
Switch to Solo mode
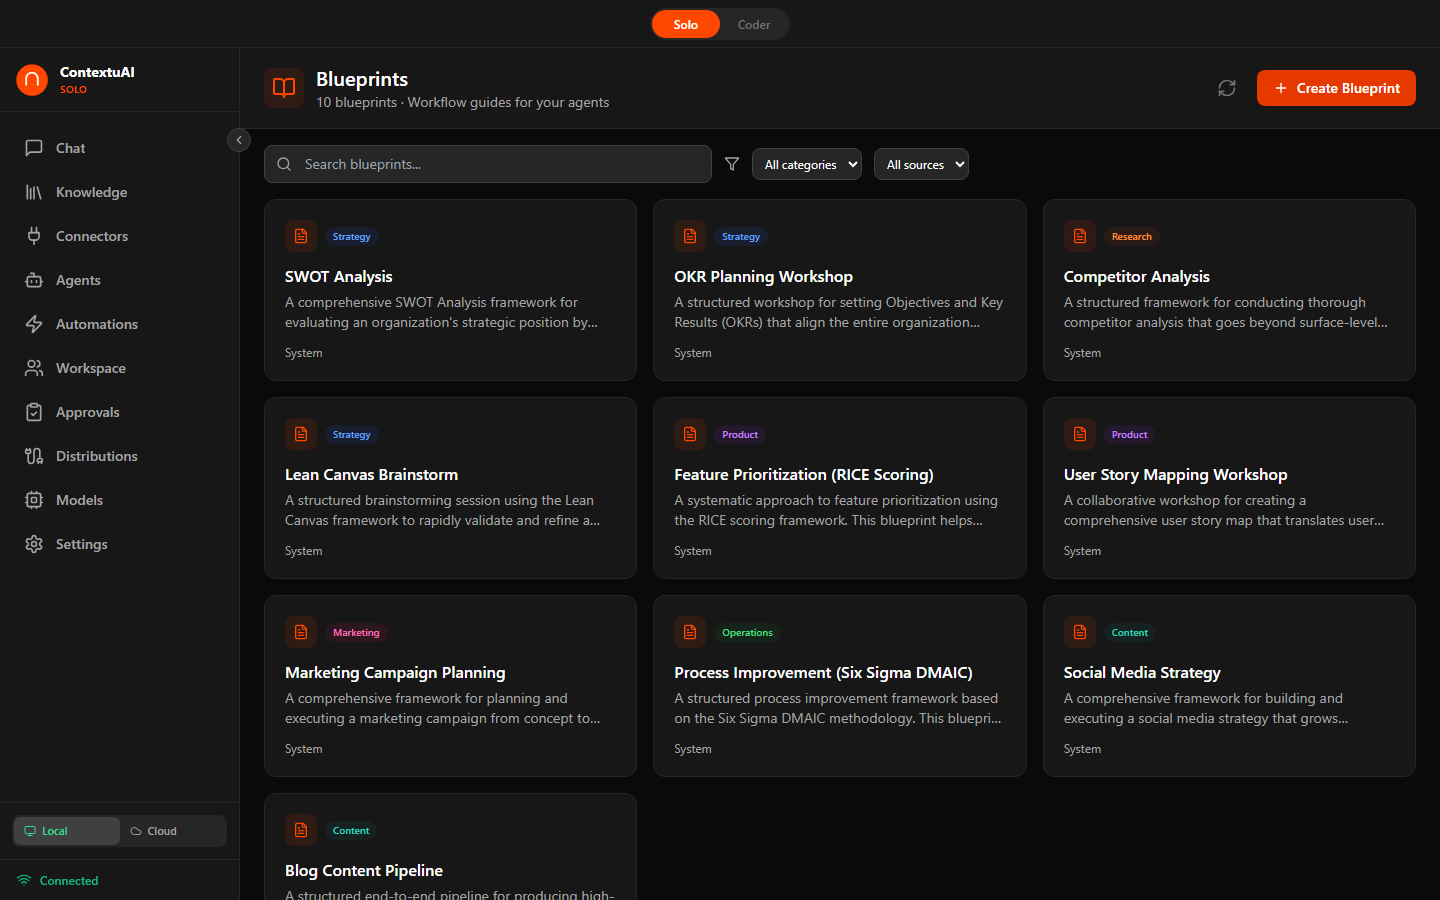tap(686, 24)
